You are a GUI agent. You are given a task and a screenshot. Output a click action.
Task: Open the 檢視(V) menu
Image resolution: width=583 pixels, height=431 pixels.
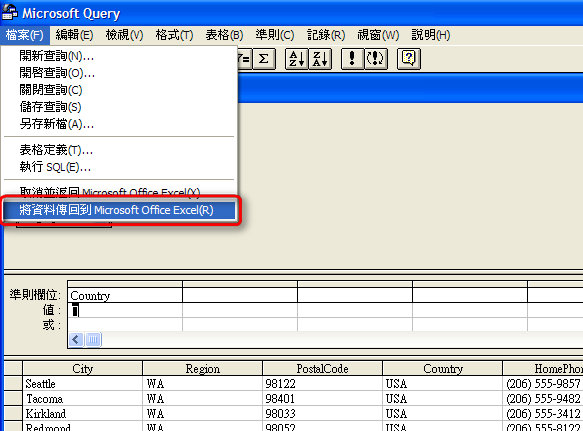tap(125, 35)
